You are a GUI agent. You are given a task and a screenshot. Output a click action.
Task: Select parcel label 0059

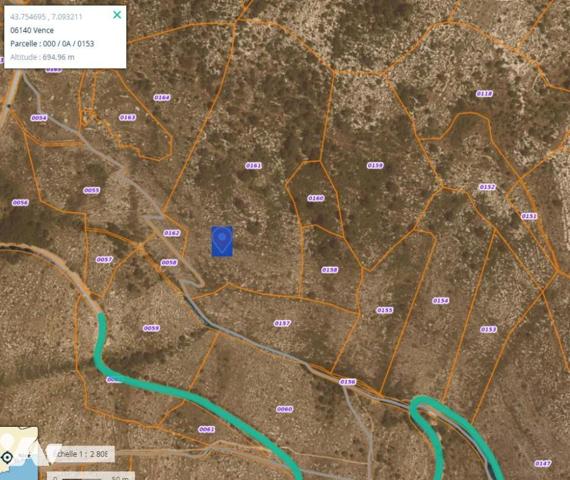coord(151,328)
